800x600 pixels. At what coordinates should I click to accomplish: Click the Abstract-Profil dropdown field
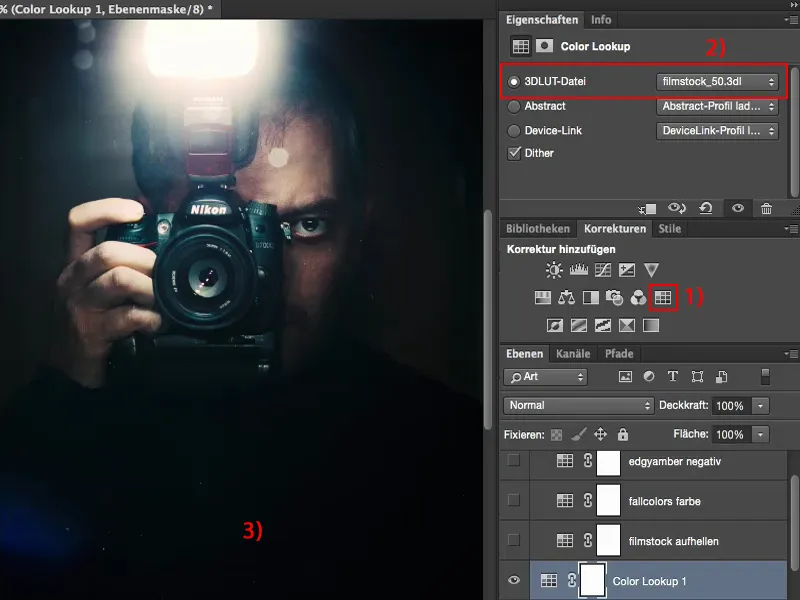point(718,106)
